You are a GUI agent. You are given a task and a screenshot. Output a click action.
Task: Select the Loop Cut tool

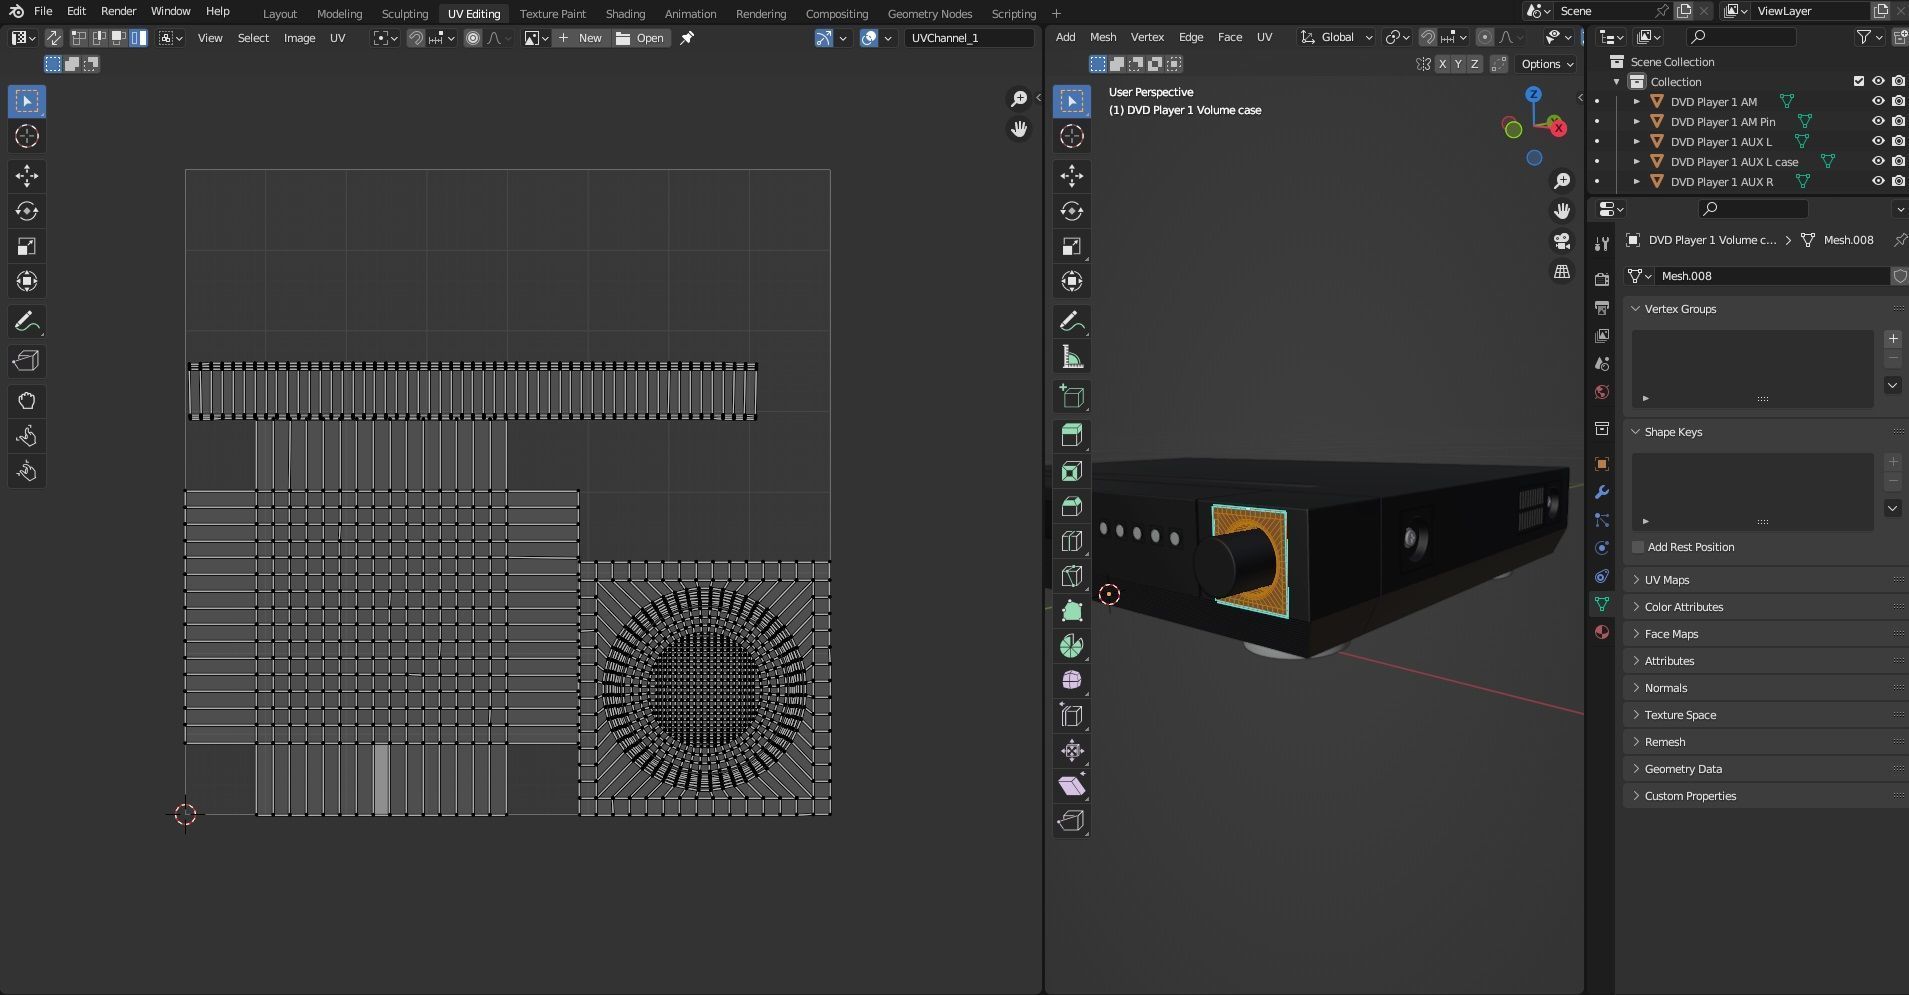point(1072,541)
